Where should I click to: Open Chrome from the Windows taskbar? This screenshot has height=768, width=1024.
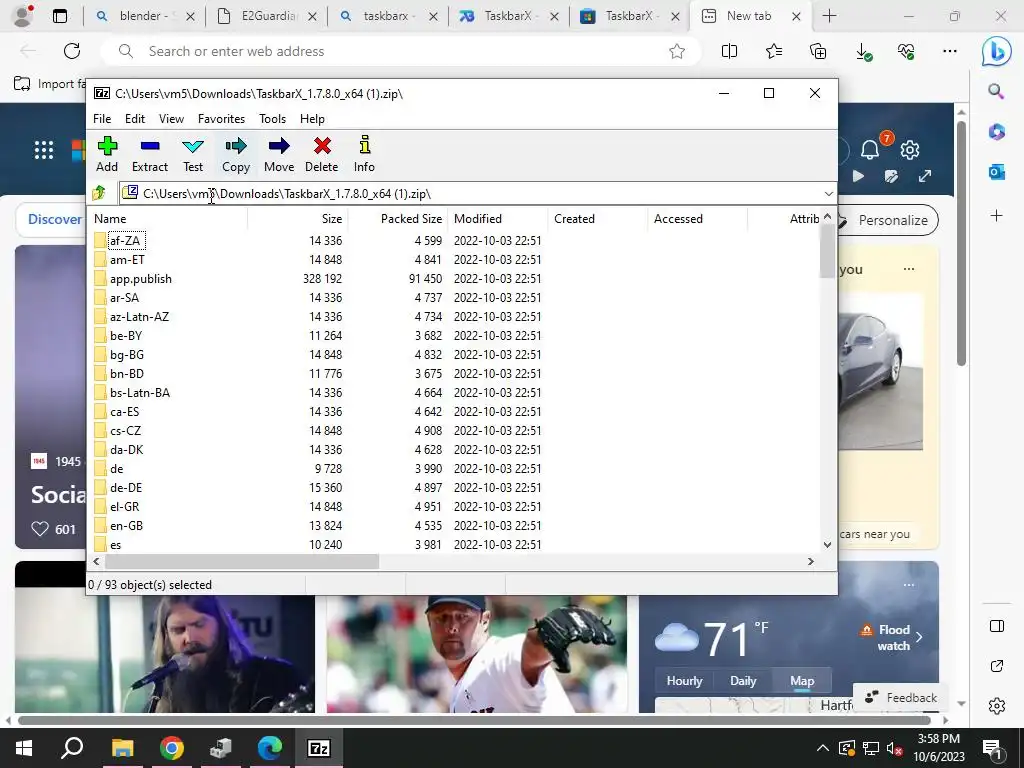click(x=172, y=748)
